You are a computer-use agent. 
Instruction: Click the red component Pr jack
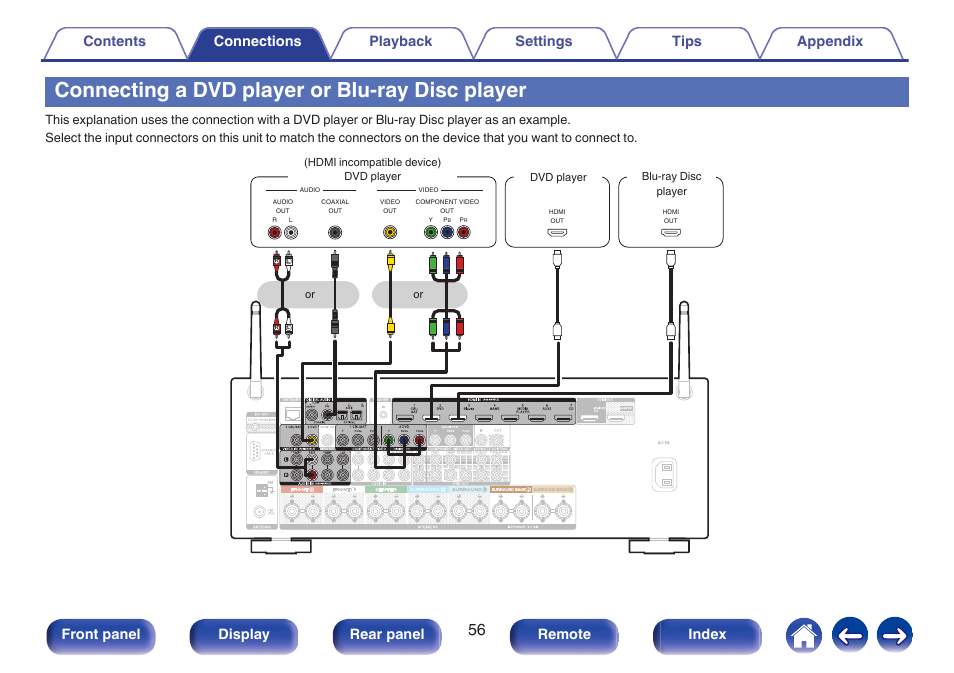(464, 232)
